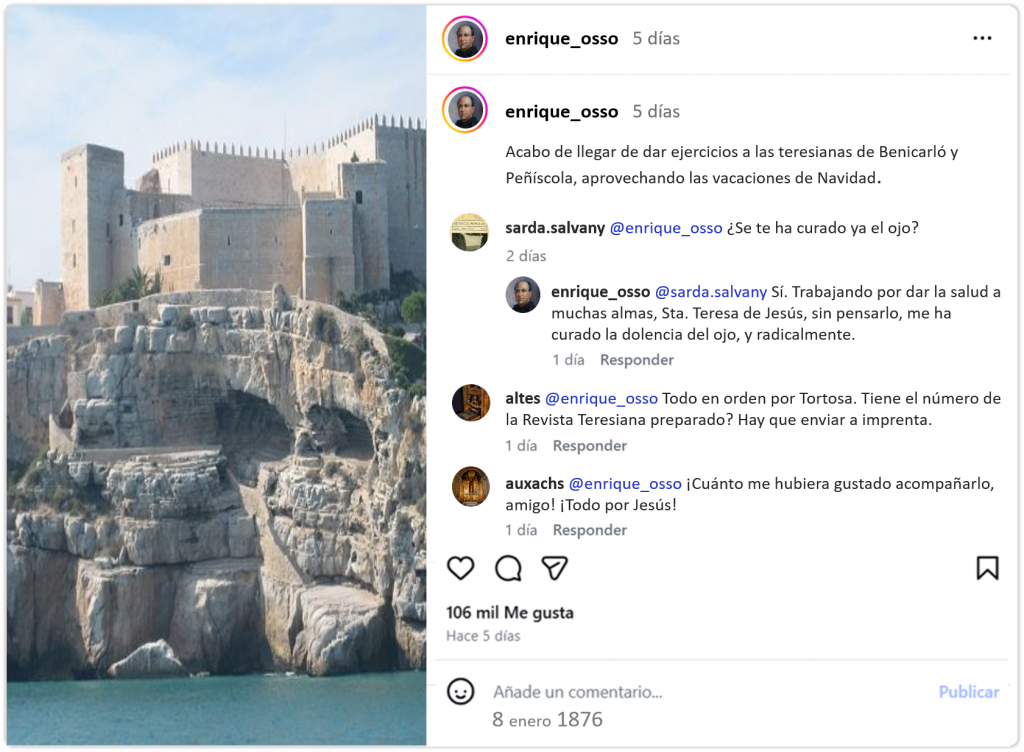This screenshot has width=1024, height=752.
Task: Open comments with the speech bubble icon
Action: [508, 568]
